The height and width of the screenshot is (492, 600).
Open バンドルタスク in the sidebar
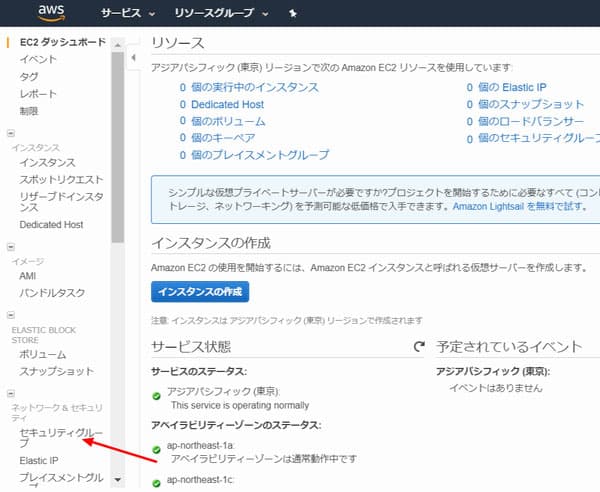(x=52, y=293)
